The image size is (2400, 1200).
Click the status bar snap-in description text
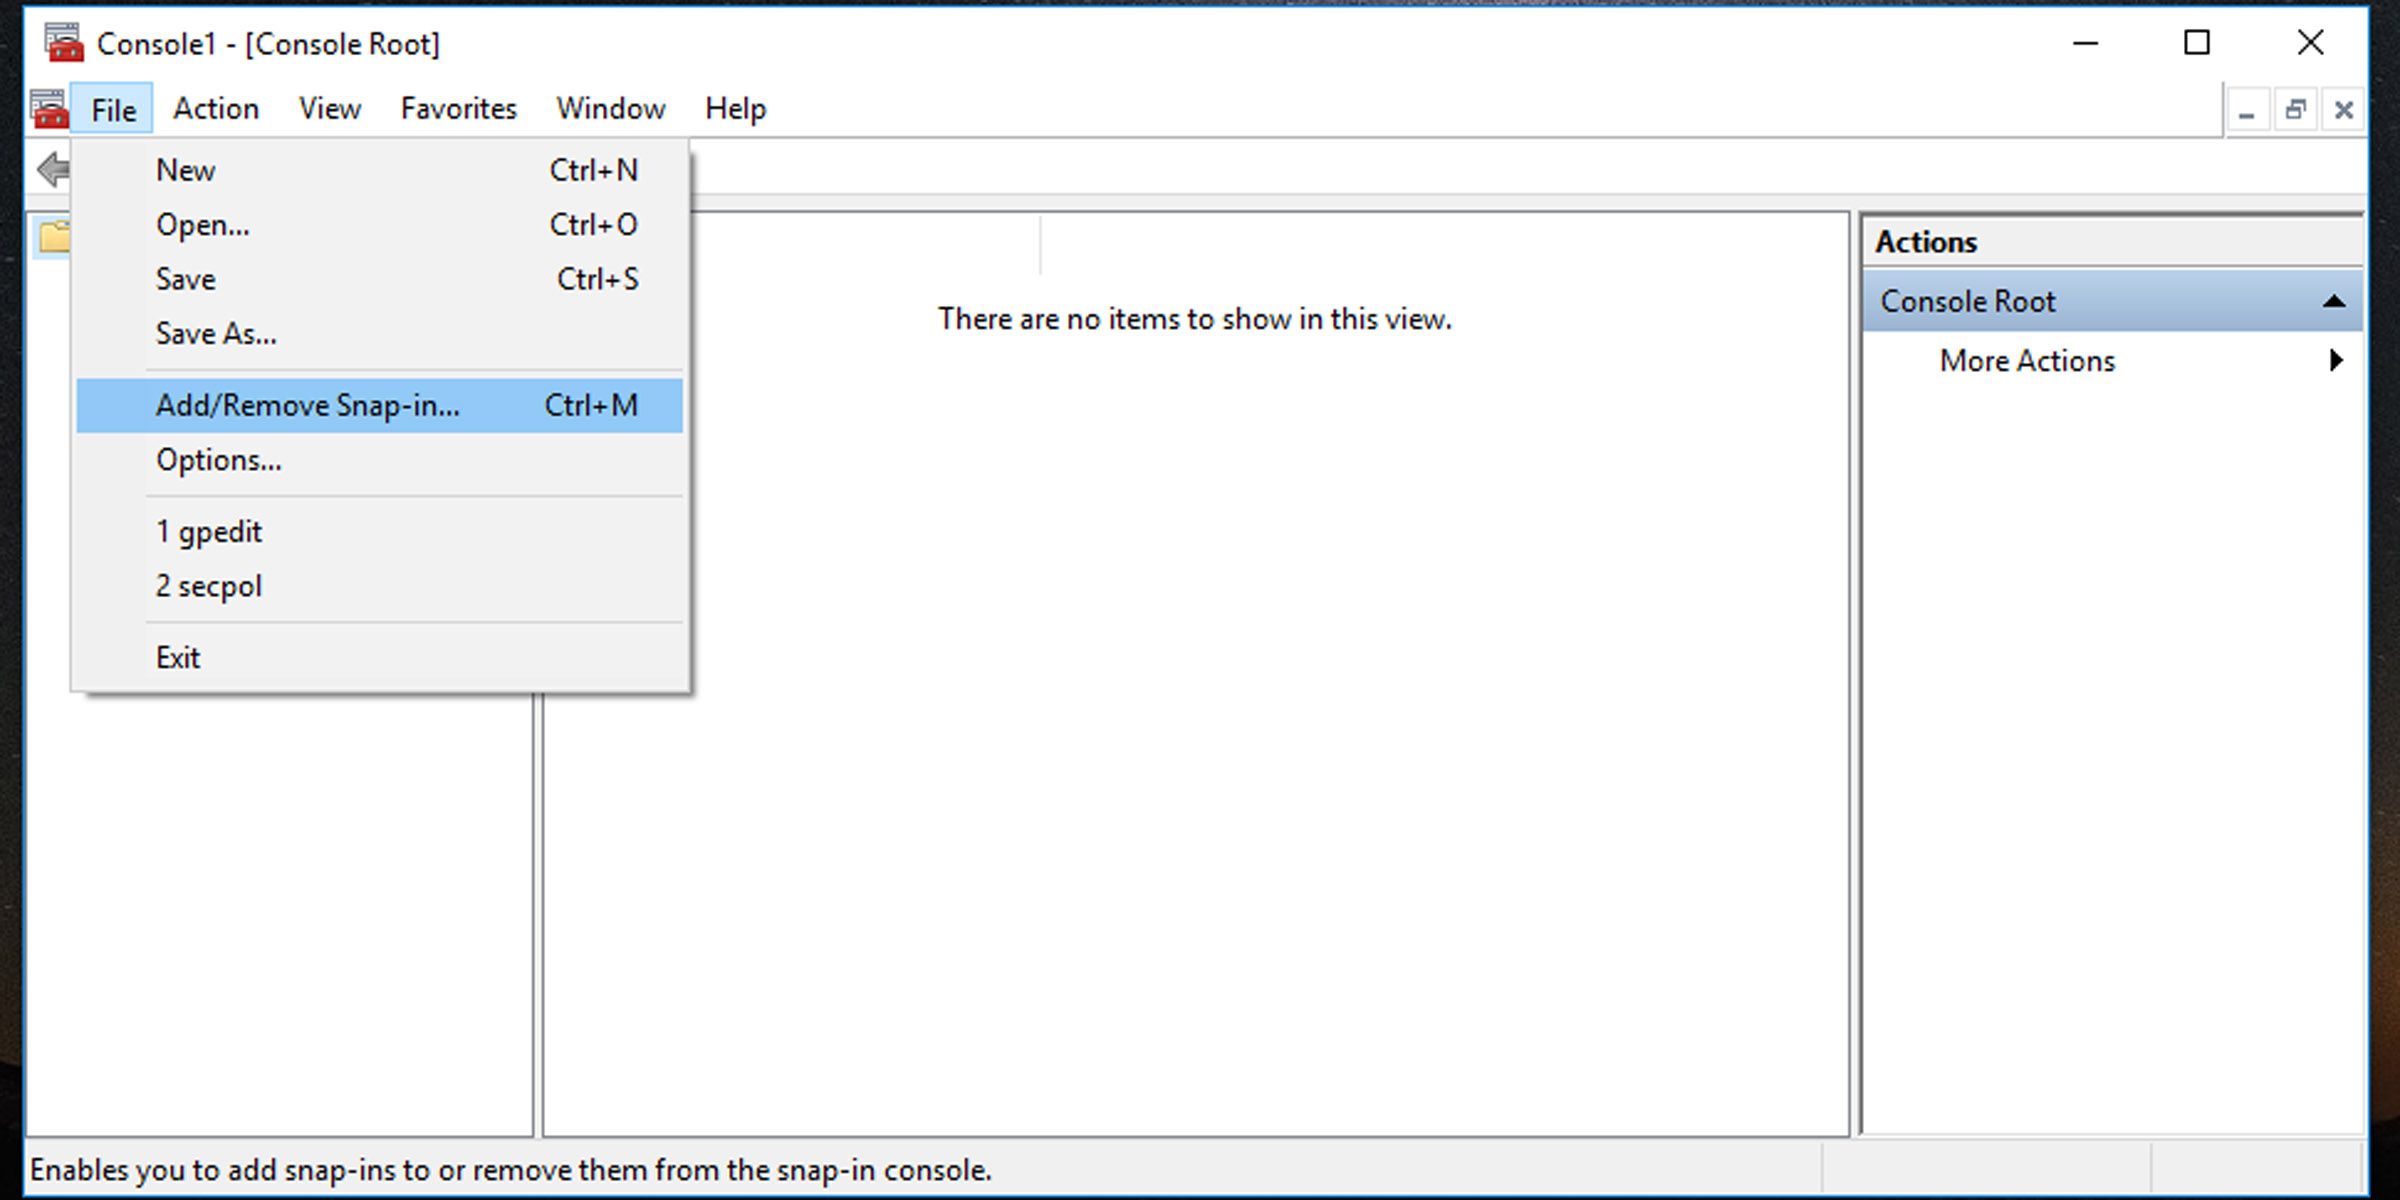[x=511, y=1169]
